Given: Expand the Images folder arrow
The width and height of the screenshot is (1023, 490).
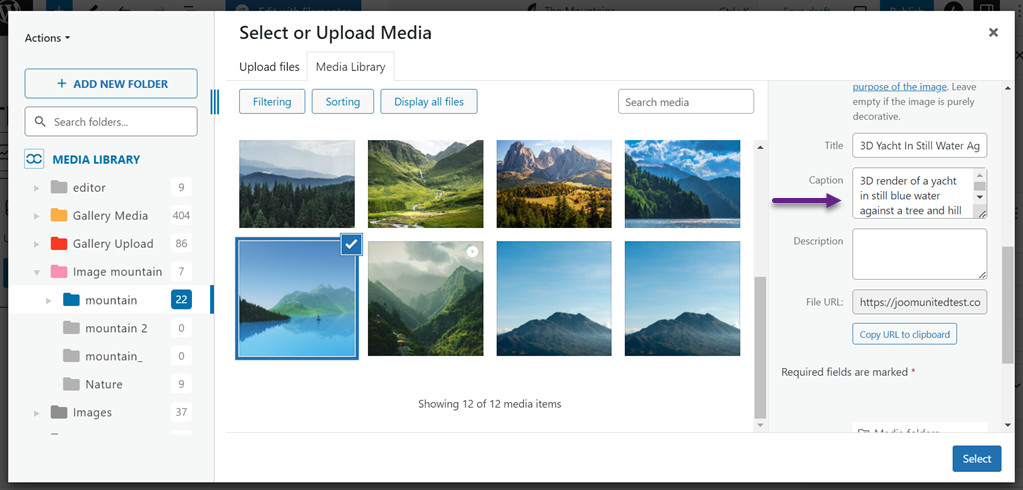Looking at the screenshot, I should point(37,413).
